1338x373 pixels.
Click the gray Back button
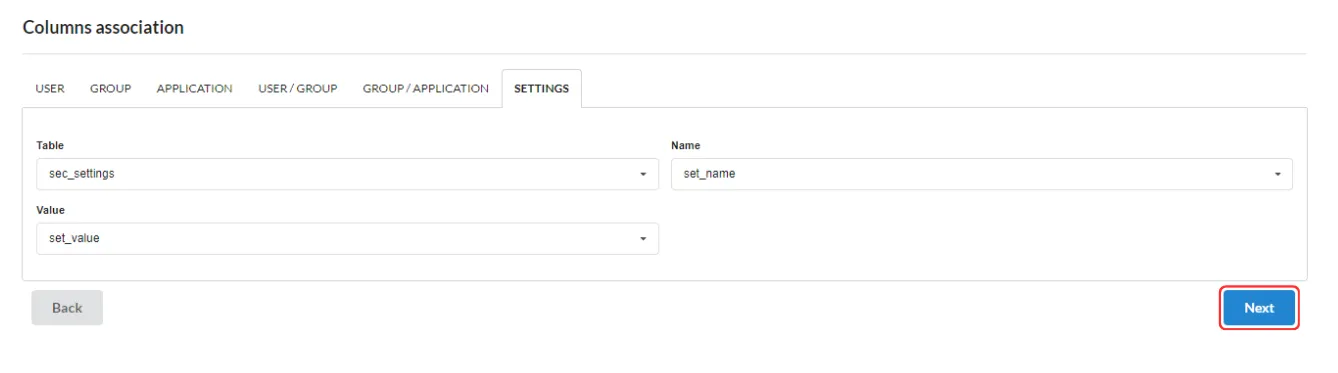point(67,308)
